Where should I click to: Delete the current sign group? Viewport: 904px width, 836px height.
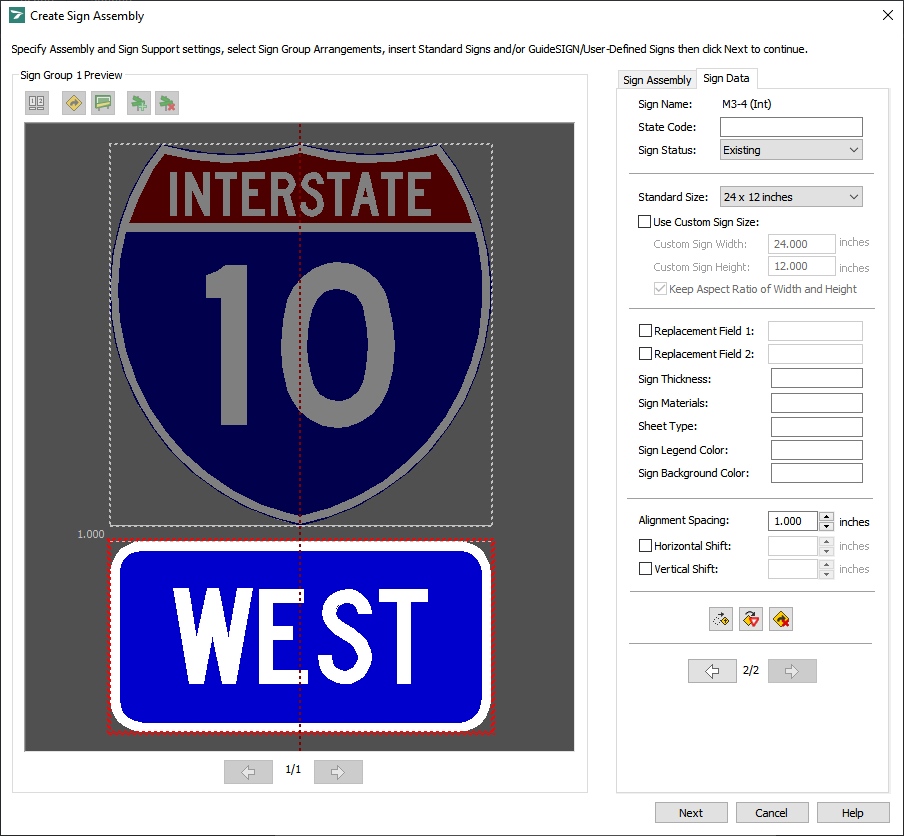click(x=167, y=103)
